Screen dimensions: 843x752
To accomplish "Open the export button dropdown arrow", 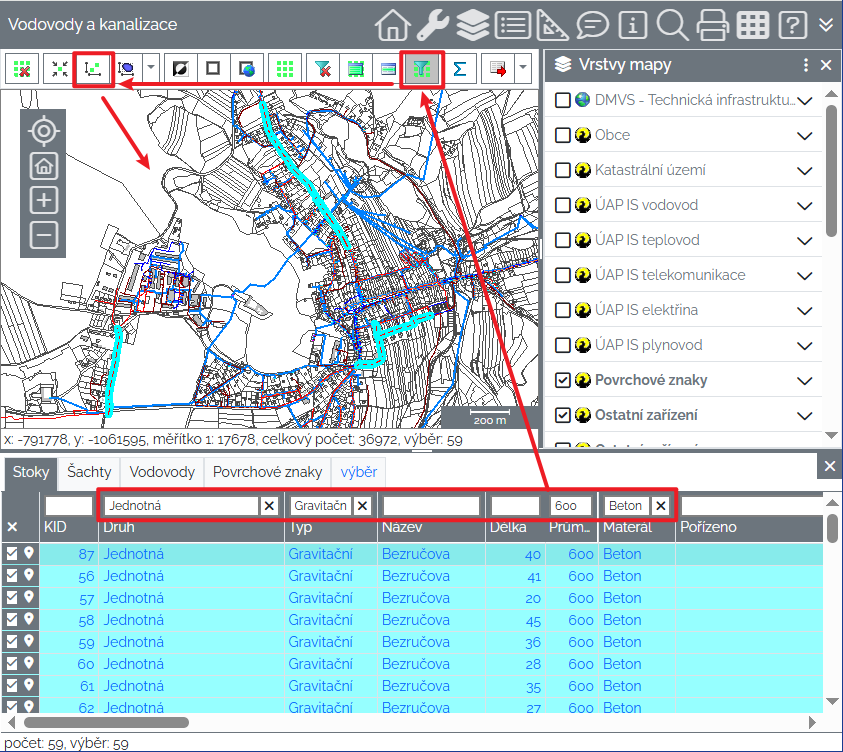I will coord(523,69).
